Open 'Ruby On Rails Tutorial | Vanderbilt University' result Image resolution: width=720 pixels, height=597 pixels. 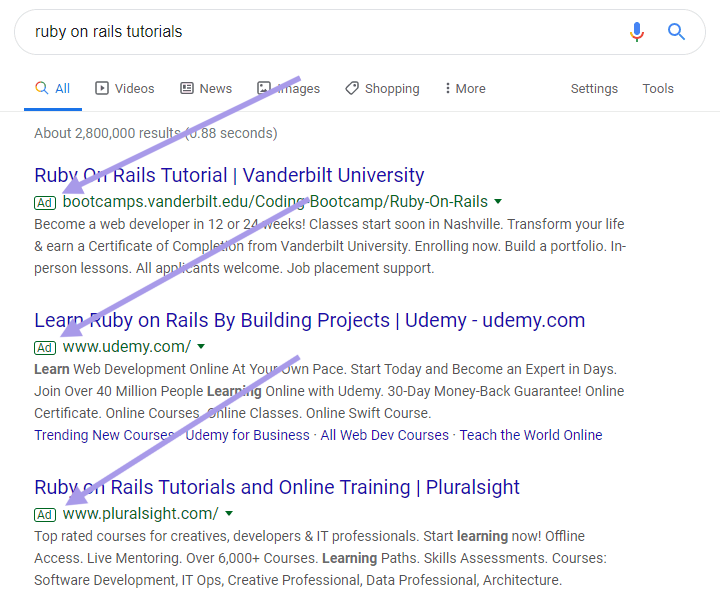click(x=229, y=175)
